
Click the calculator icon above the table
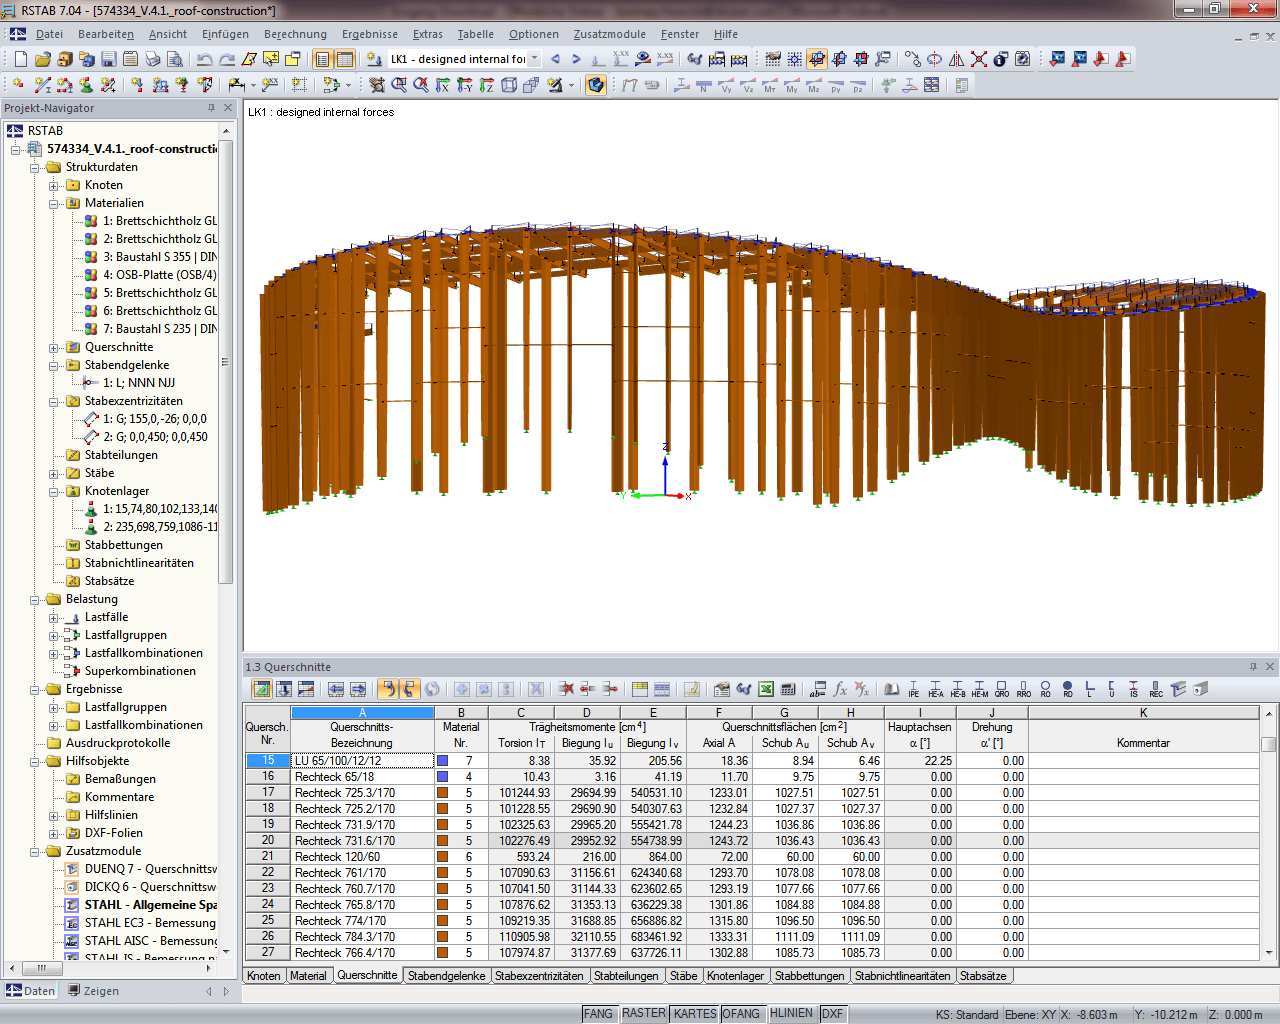point(787,689)
